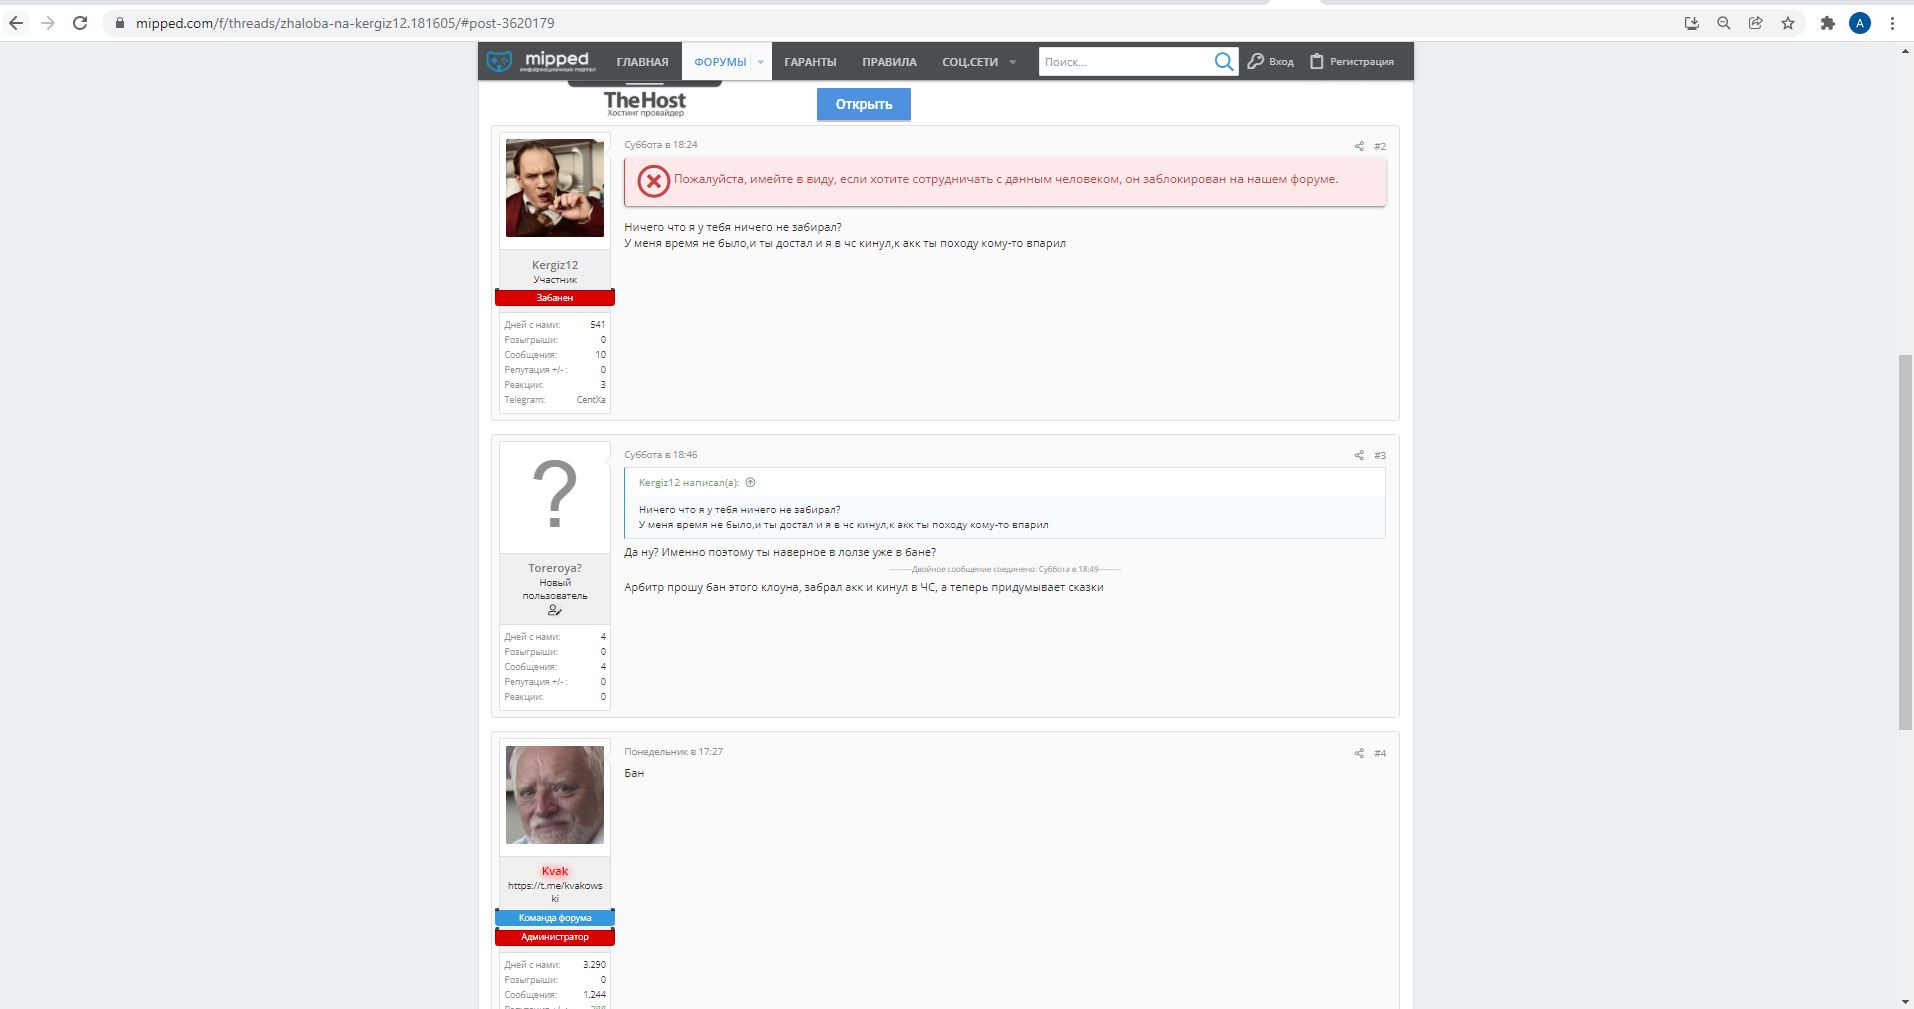This screenshot has height=1009, width=1914.
Task: Click the install app icon in address bar
Action: 1692,23
